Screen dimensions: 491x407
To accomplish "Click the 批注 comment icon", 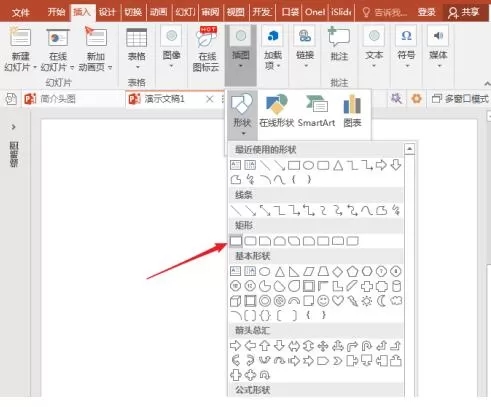I will [339, 37].
